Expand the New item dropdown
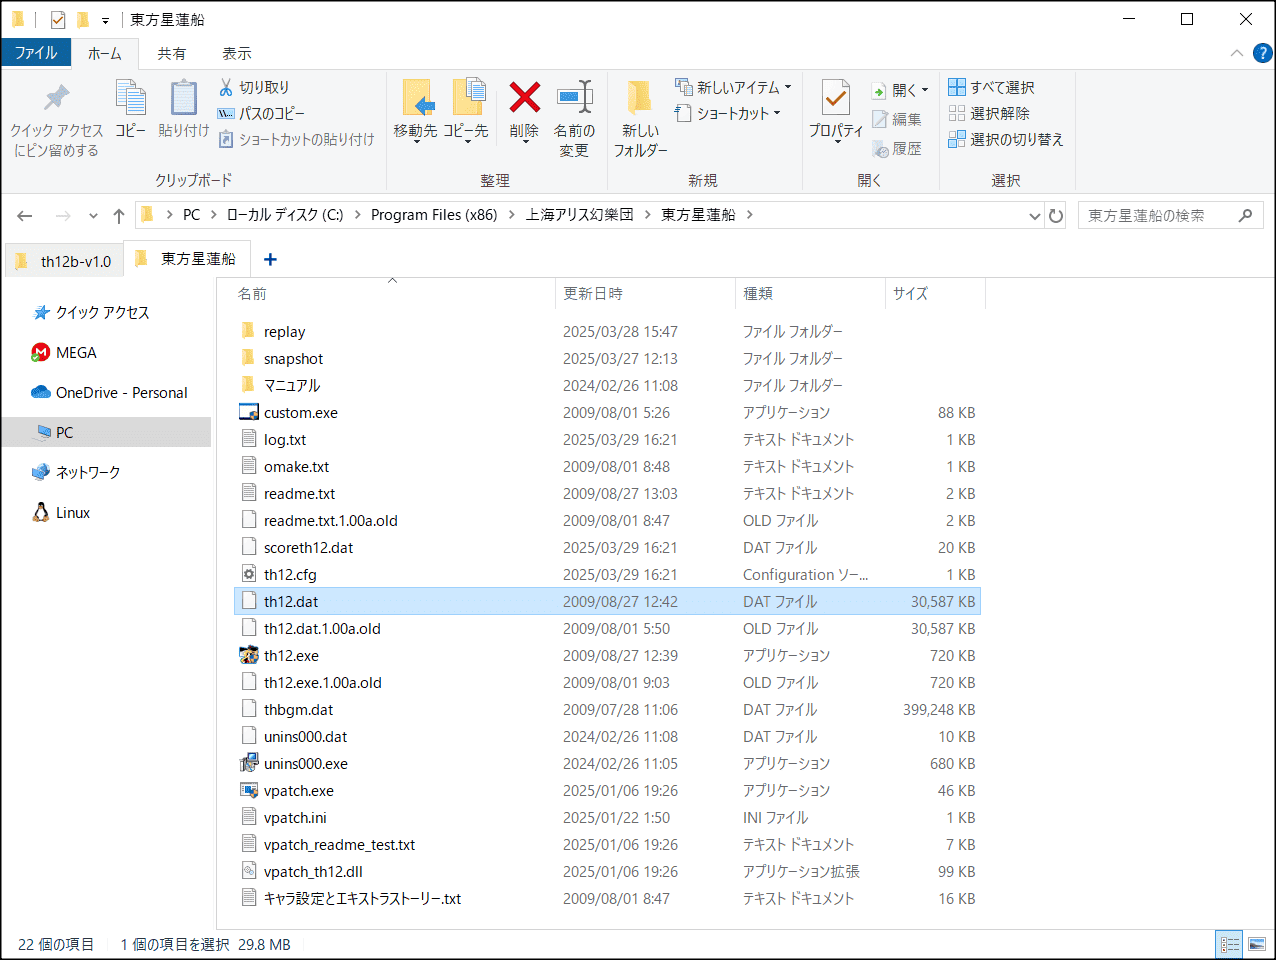Viewport: 1276px width, 960px height. pyautogui.click(x=788, y=87)
